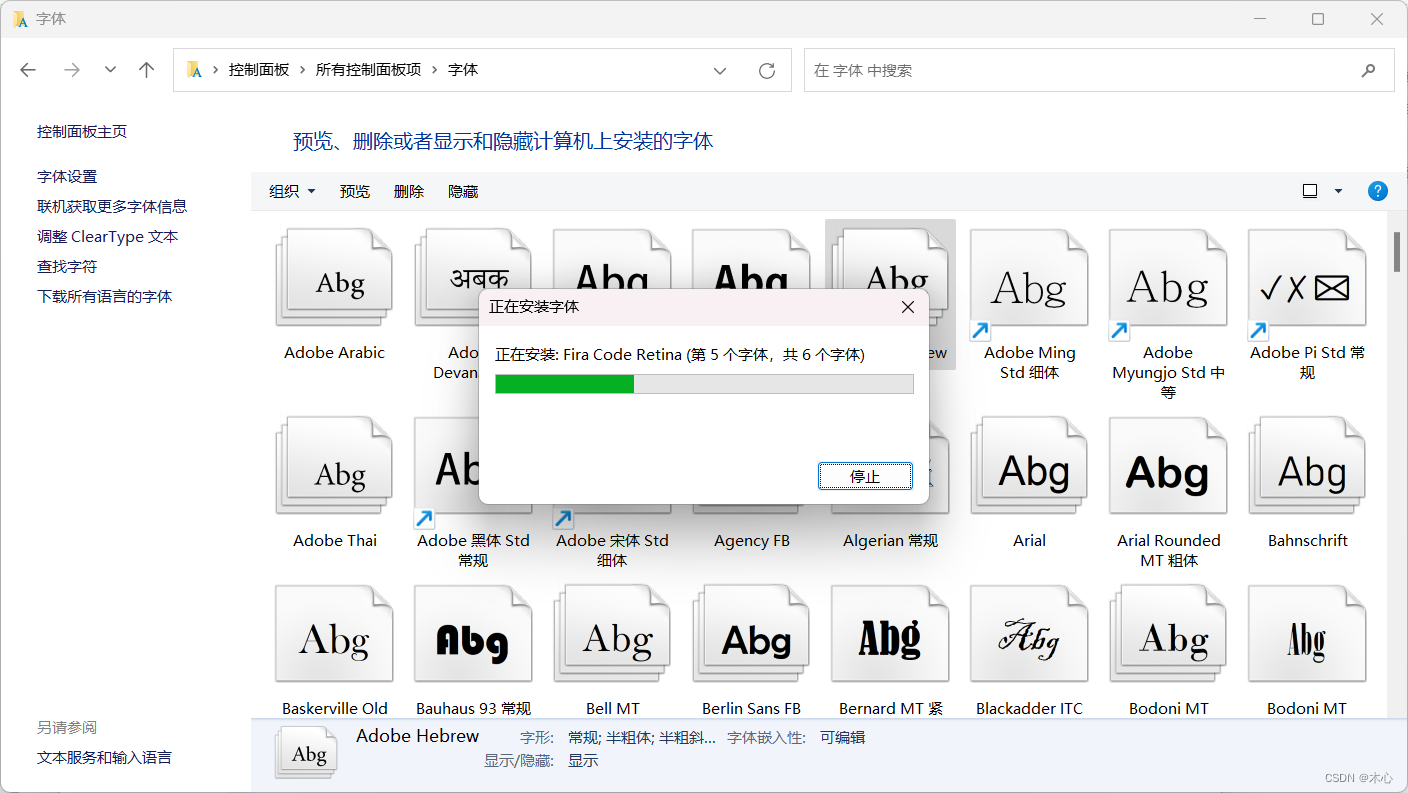Click the change-your-view icon near Help
Screen dimensions: 1408x793
click(x=1310, y=190)
